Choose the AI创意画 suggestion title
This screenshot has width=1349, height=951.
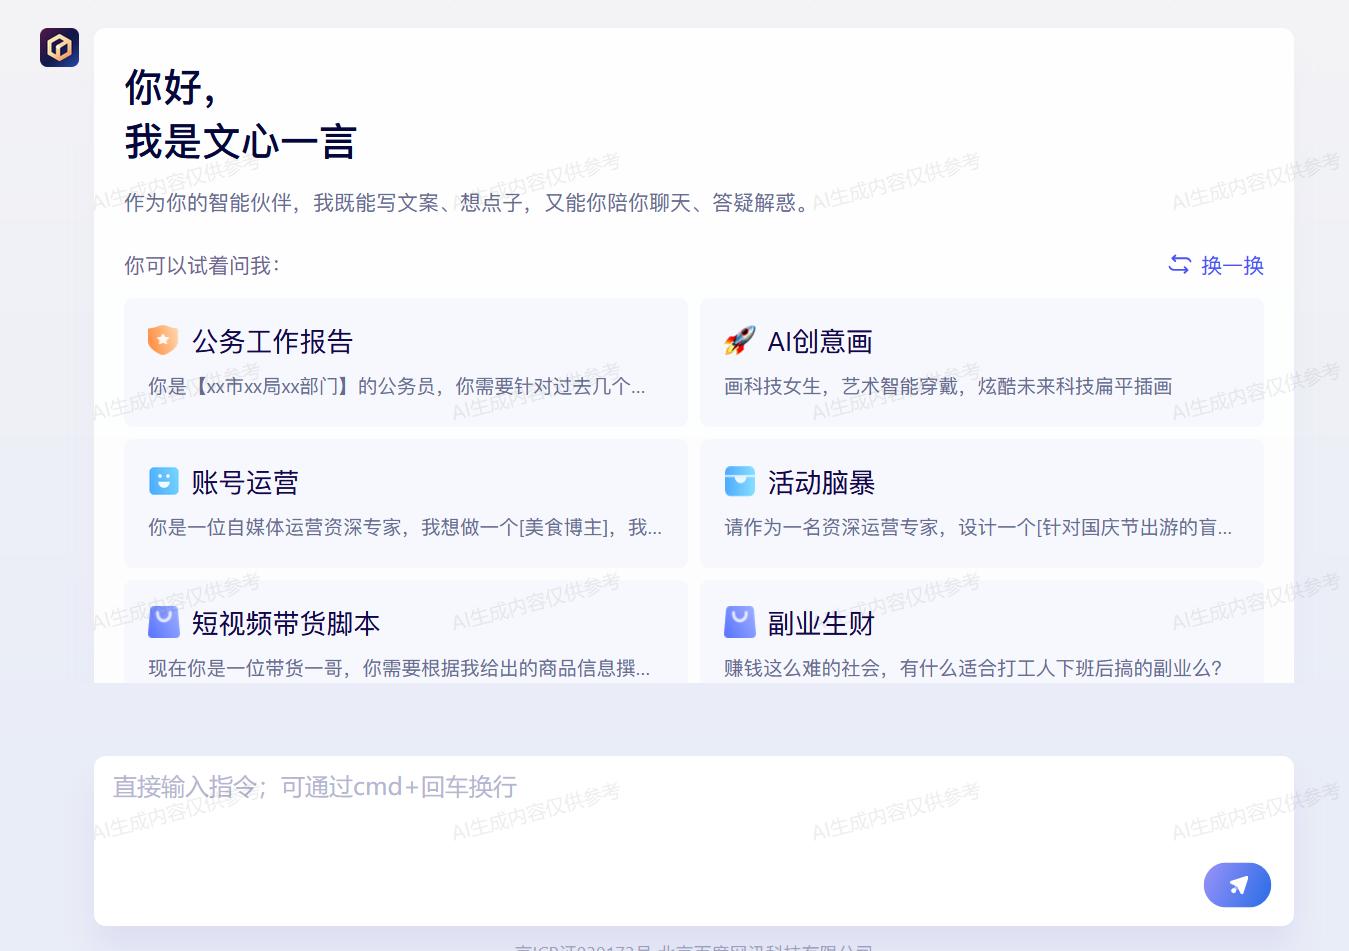(820, 342)
